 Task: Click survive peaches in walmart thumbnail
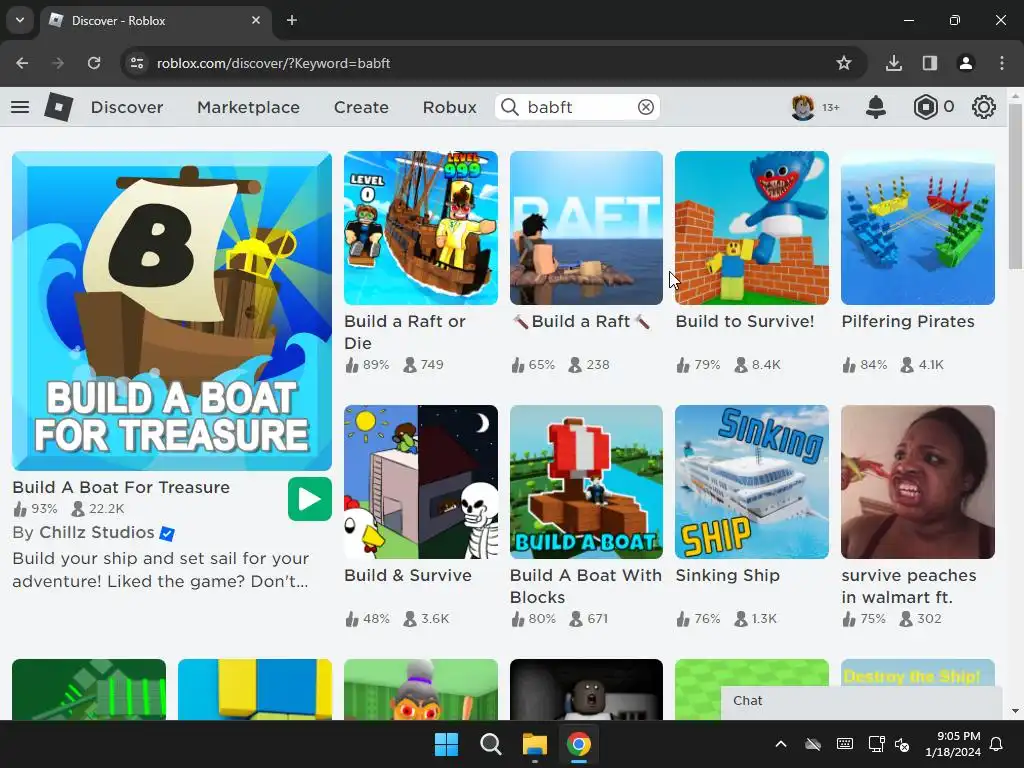point(918,482)
